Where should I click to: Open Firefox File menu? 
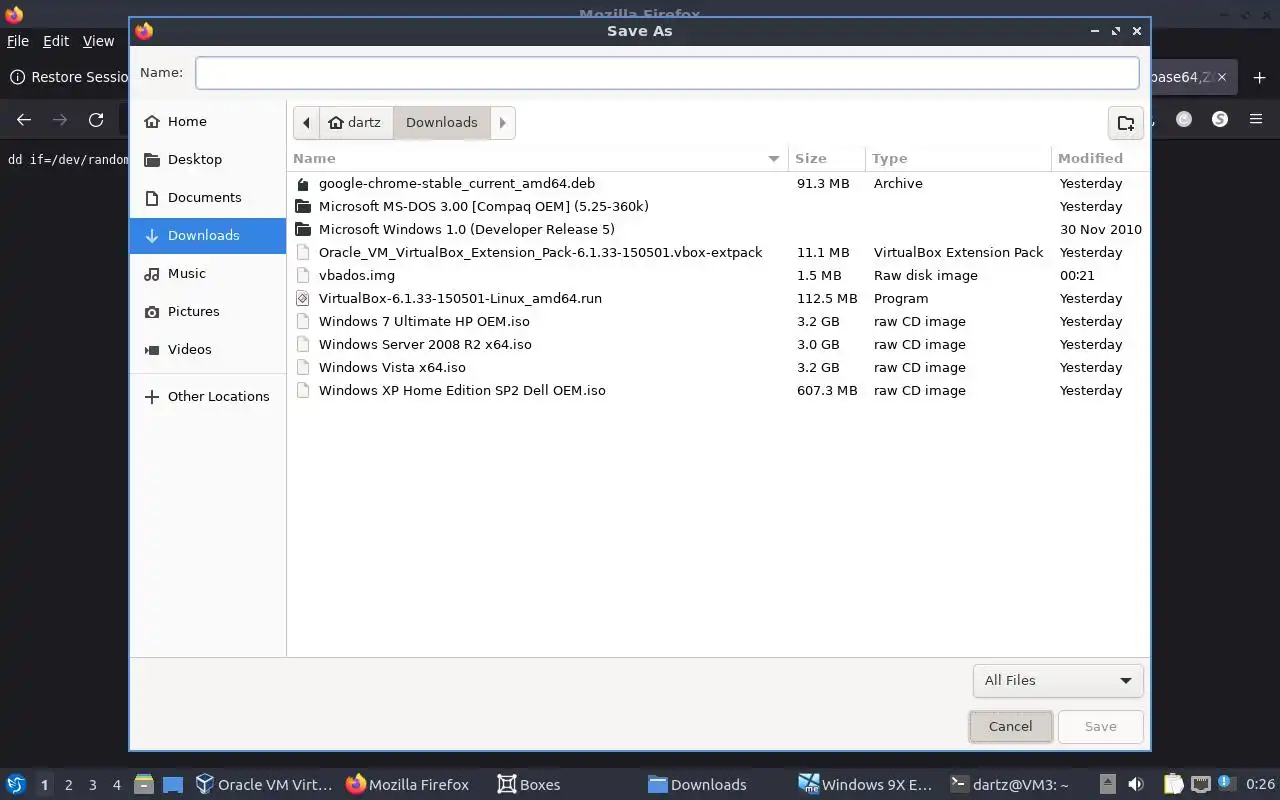pos(18,41)
